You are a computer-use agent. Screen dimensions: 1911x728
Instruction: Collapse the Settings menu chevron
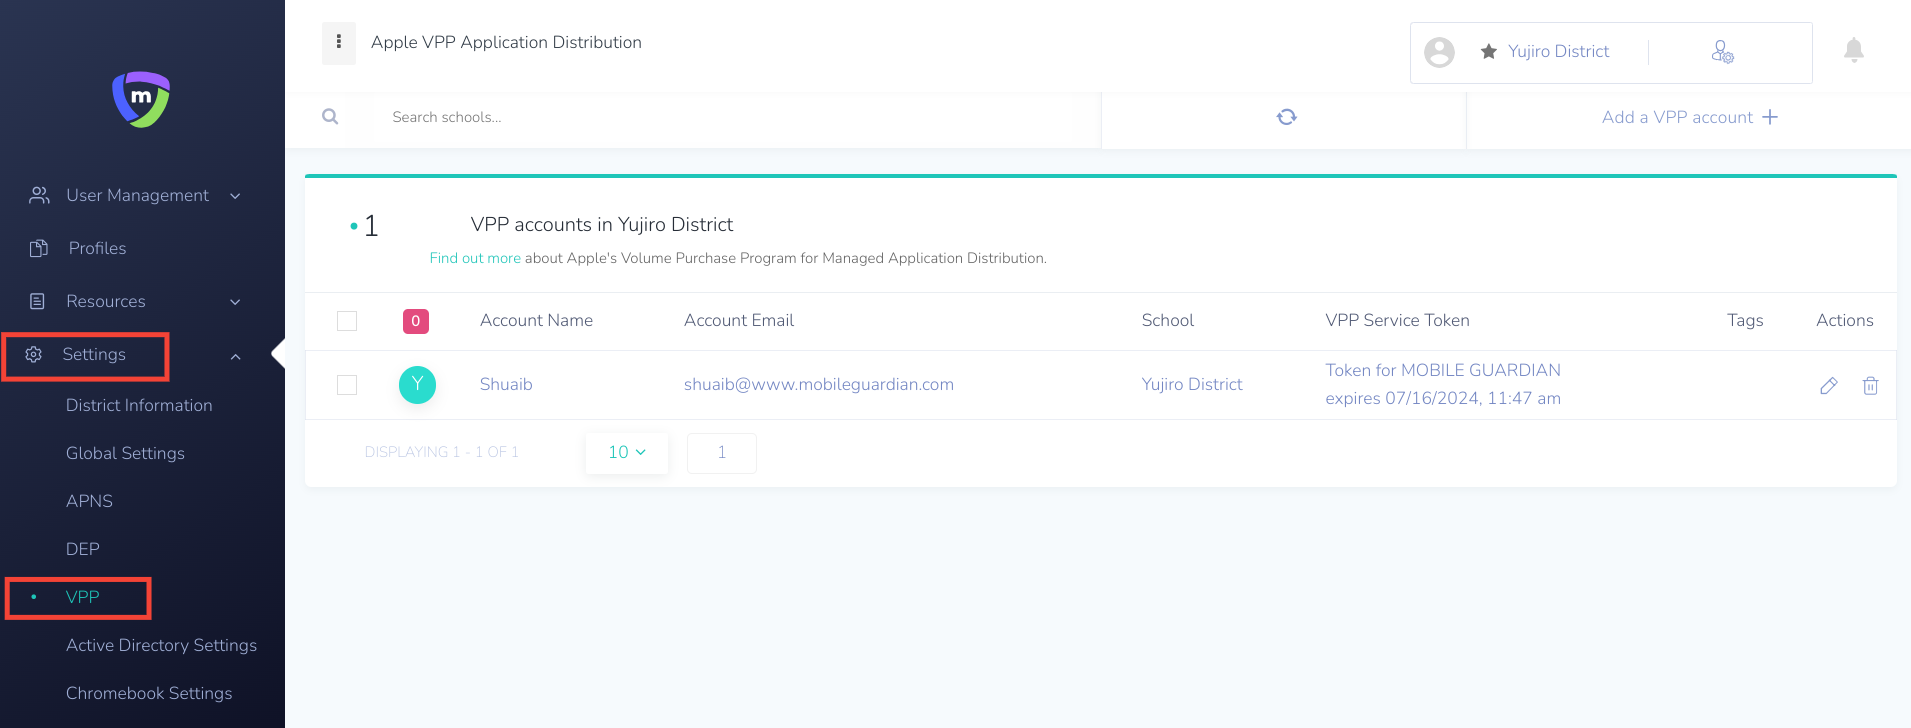point(235,356)
